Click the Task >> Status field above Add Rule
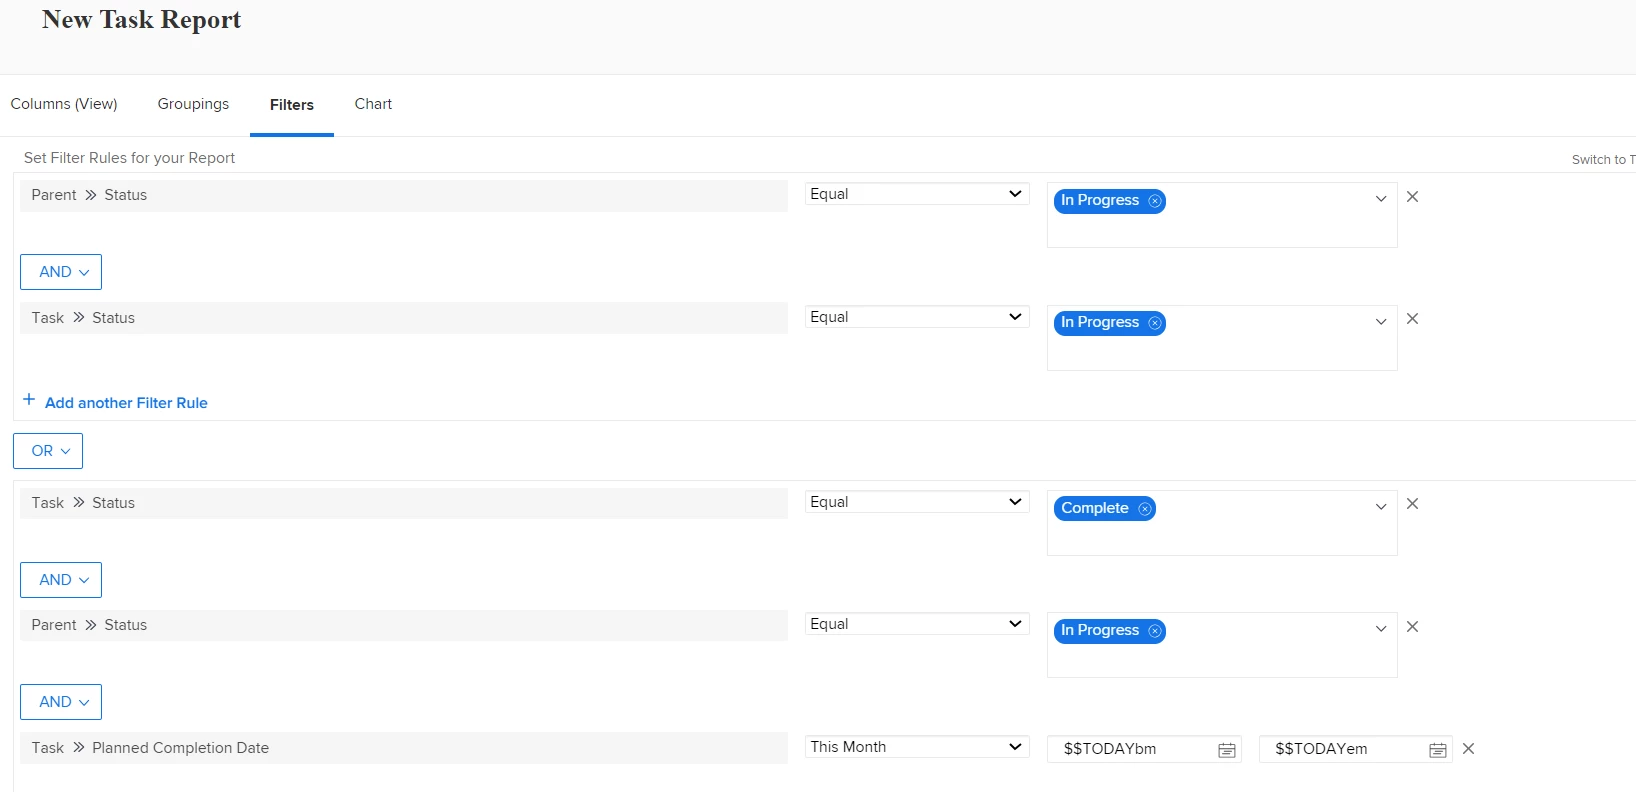The height and width of the screenshot is (792, 1636). click(404, 318)
